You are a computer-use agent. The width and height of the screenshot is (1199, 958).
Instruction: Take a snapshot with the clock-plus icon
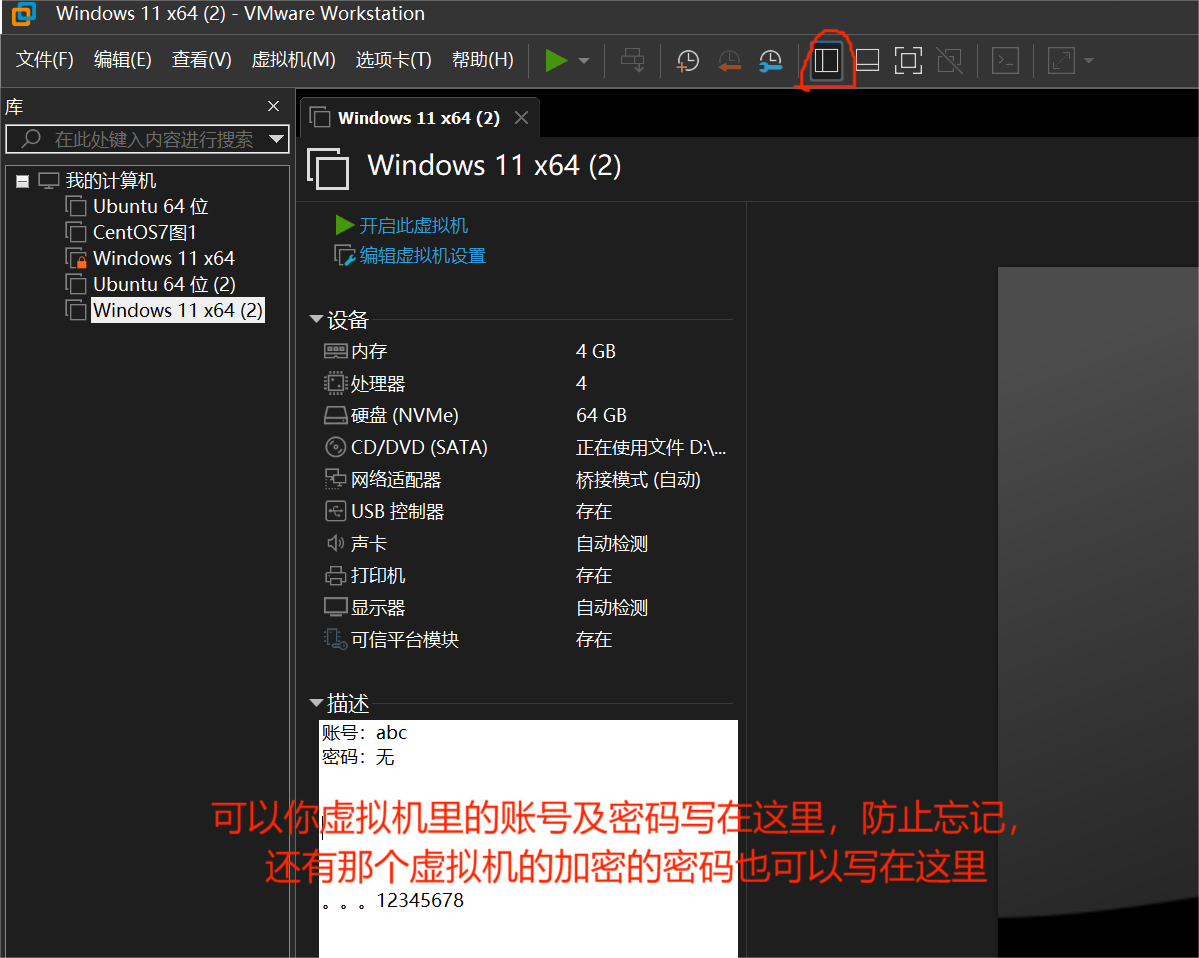click(x=687, y=60)
